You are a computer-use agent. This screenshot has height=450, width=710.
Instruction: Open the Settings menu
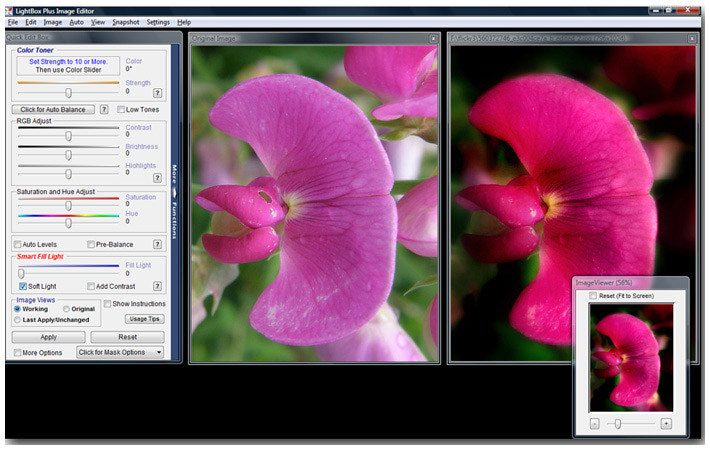158,21
